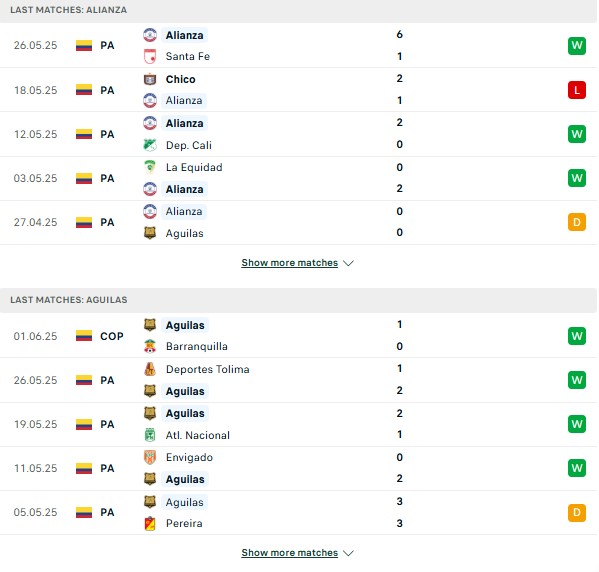Screen dimensions: 599x572
Task: Open the Aguilas vs Pereira 3-3 match row
Action: point(298,512)
